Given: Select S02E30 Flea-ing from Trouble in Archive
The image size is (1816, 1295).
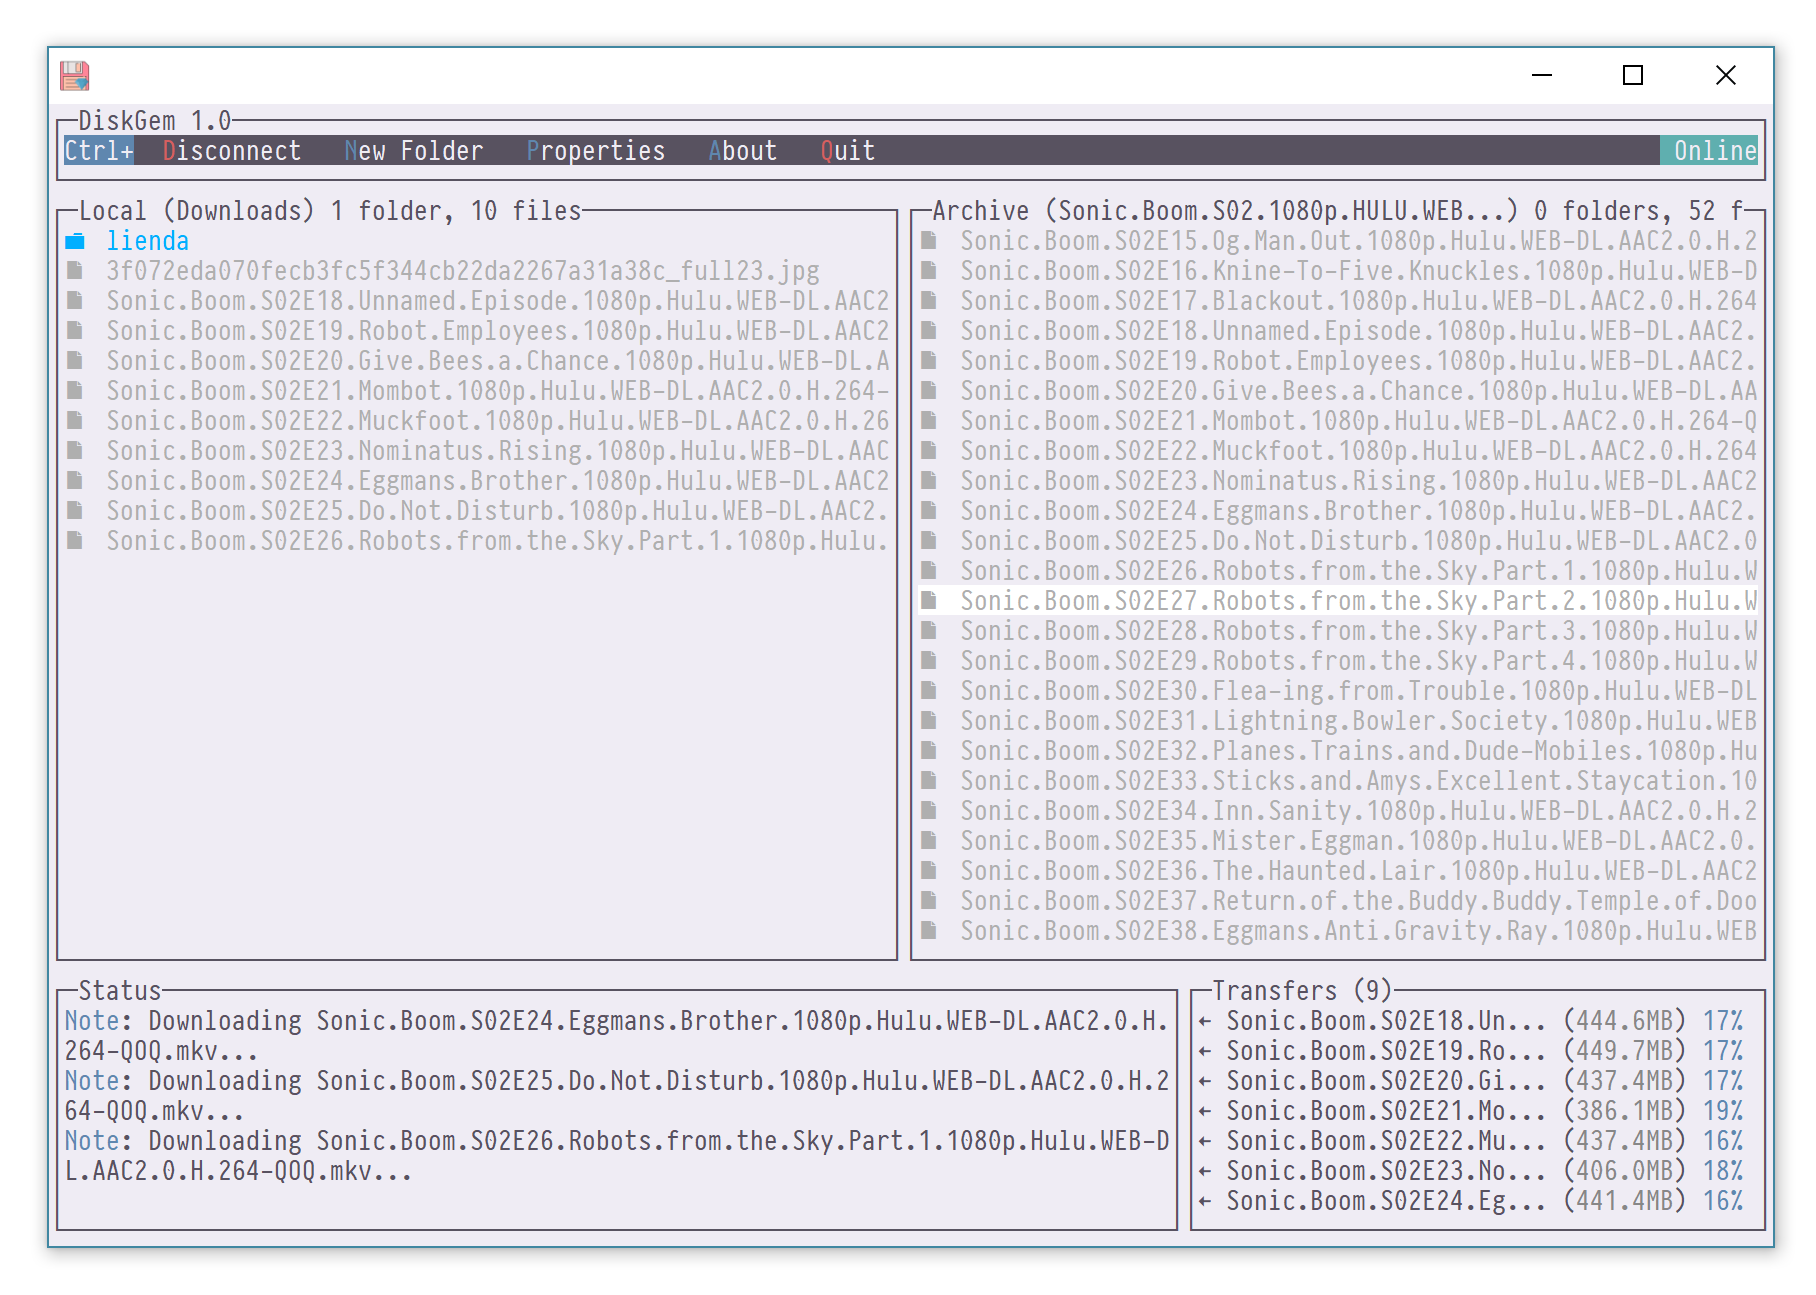Looking at the screenshot, I should 1357,691.
